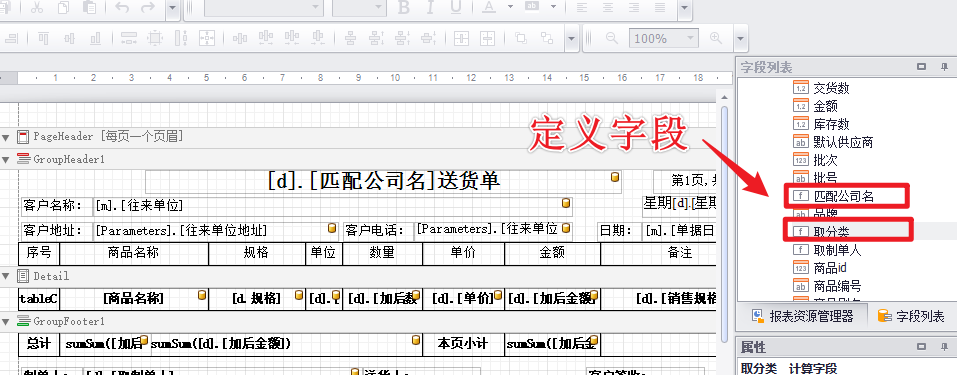Click the Undo arrow icon
This screenshot has height=375, width=957.
click(x=122, y=7)
